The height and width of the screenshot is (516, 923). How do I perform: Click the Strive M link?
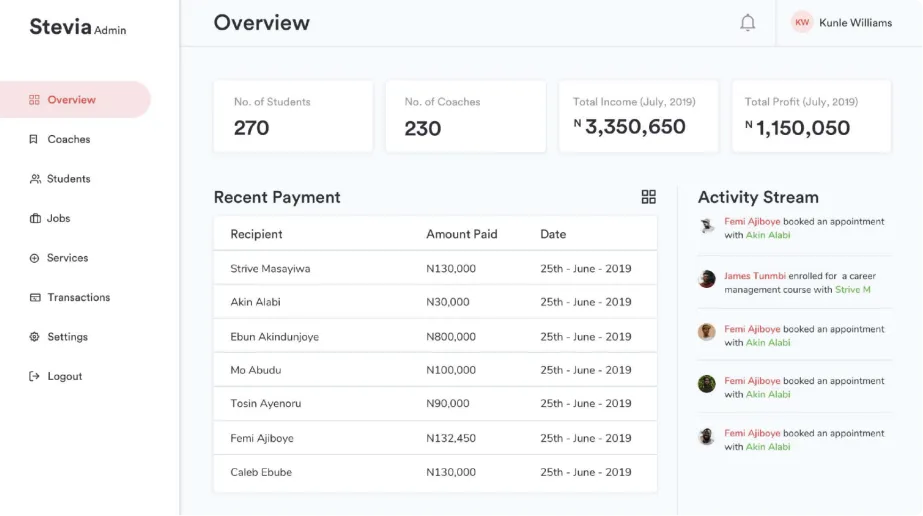853,290
